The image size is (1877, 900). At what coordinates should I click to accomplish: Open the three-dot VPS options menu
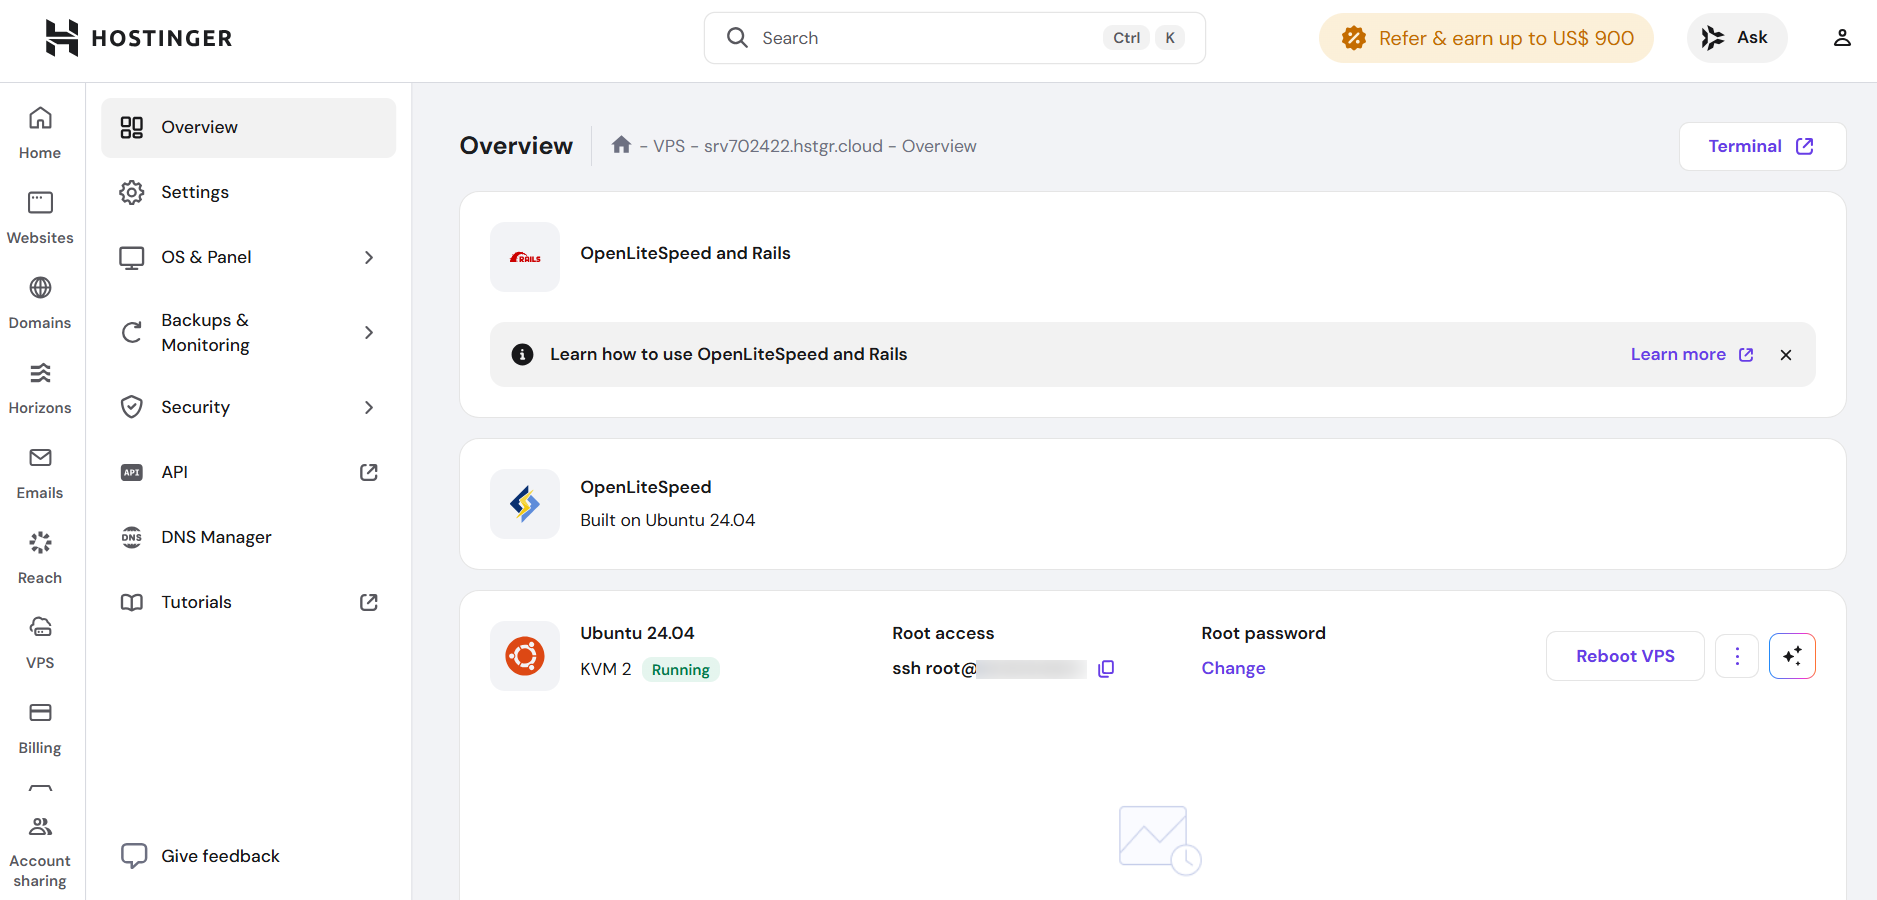[x=1737, y=656]
